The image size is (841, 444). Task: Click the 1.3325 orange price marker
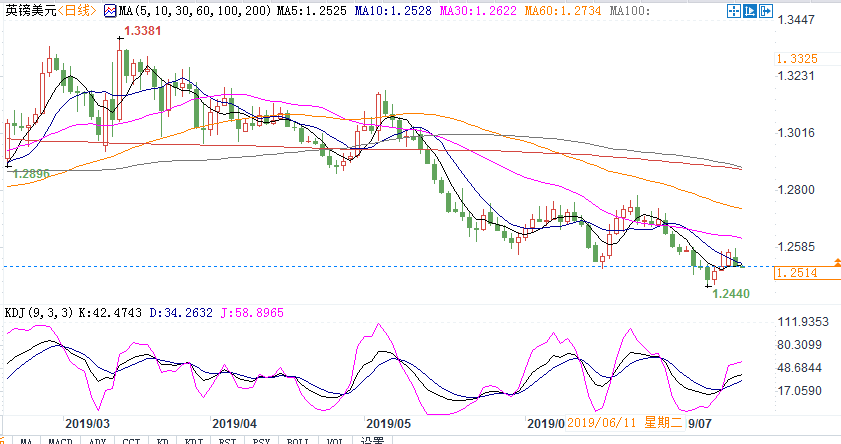tap(798, 58)
